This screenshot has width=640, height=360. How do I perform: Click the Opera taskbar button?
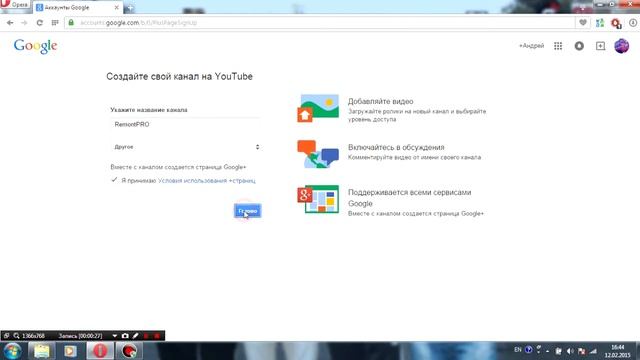click(100, 351)
